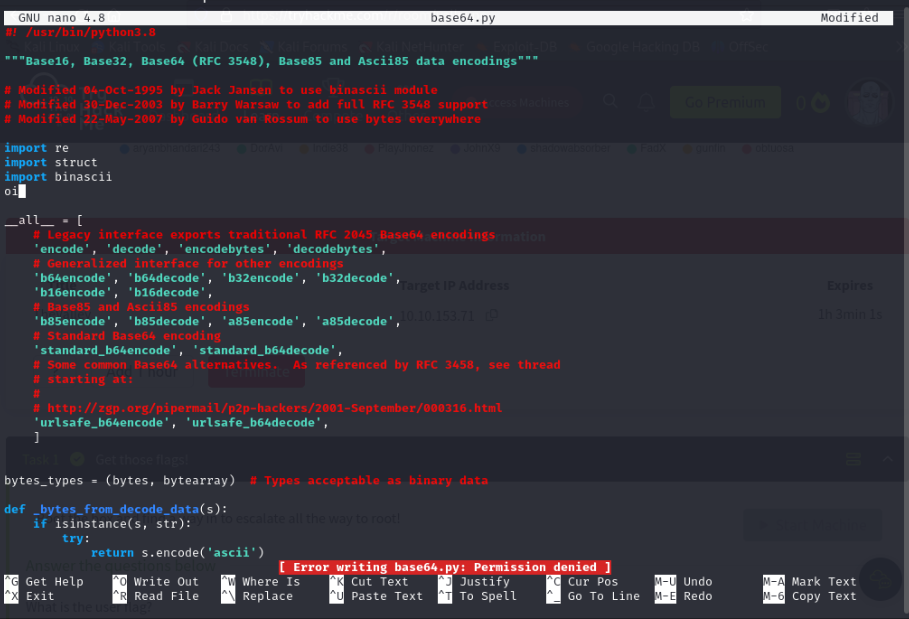Click the 'a85decode' string entry
The height and width of the screenshot is (619, 909).
tap(355, 322)
